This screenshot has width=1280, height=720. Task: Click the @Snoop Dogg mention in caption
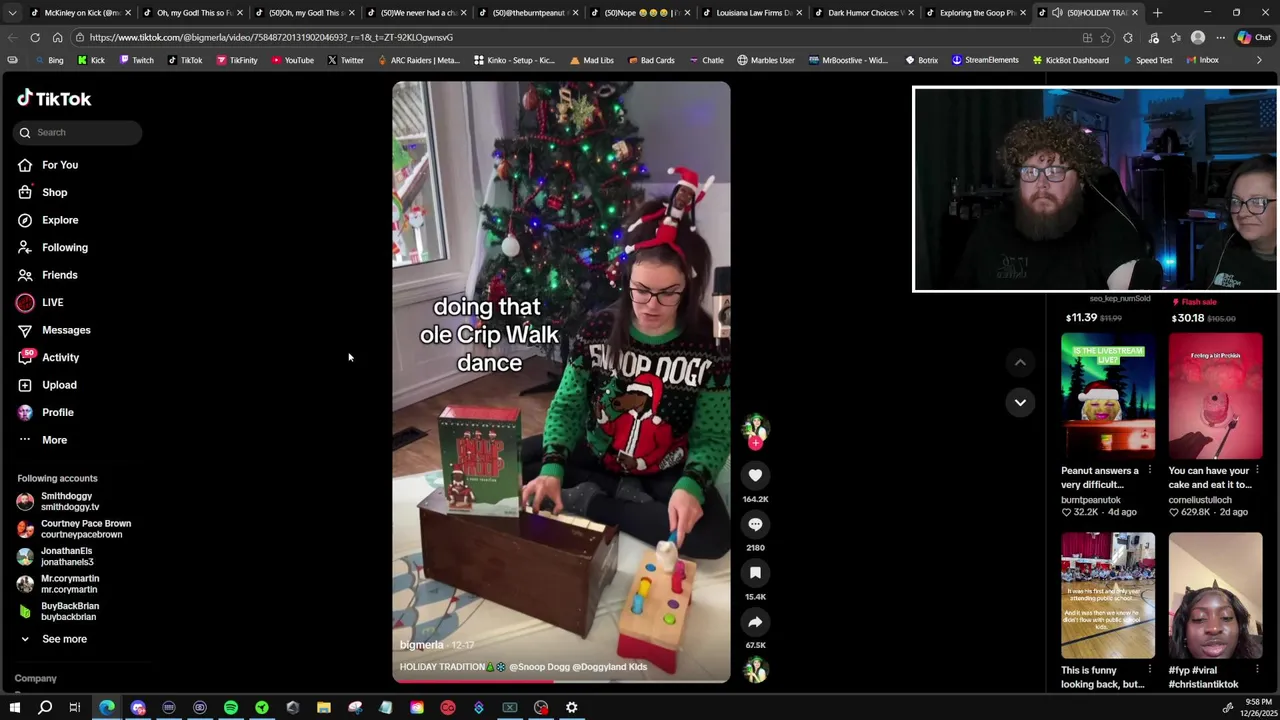pos(538,667)
